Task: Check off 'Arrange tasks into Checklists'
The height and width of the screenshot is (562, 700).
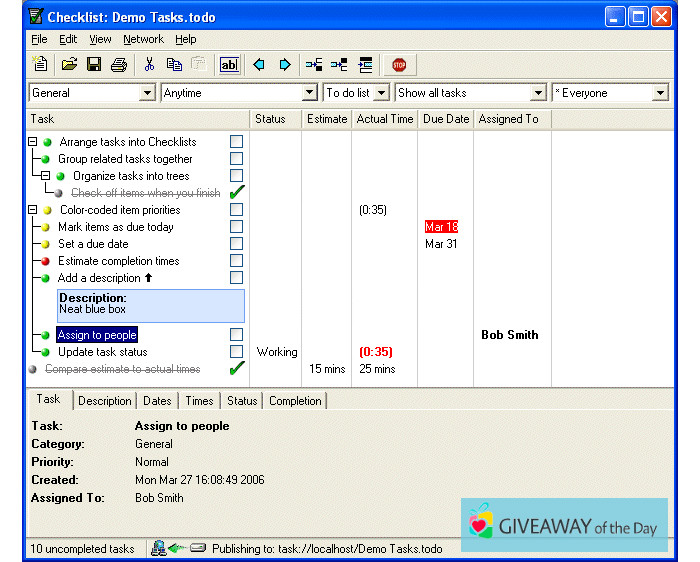Action: click(236, 142)
